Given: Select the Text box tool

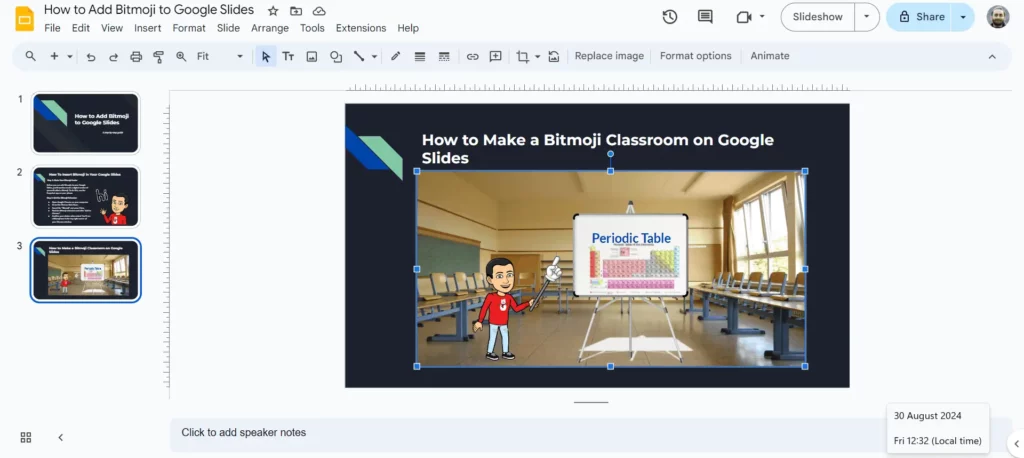Looking at the screenshot, I should pyautogui.click(x=288, y=57).
